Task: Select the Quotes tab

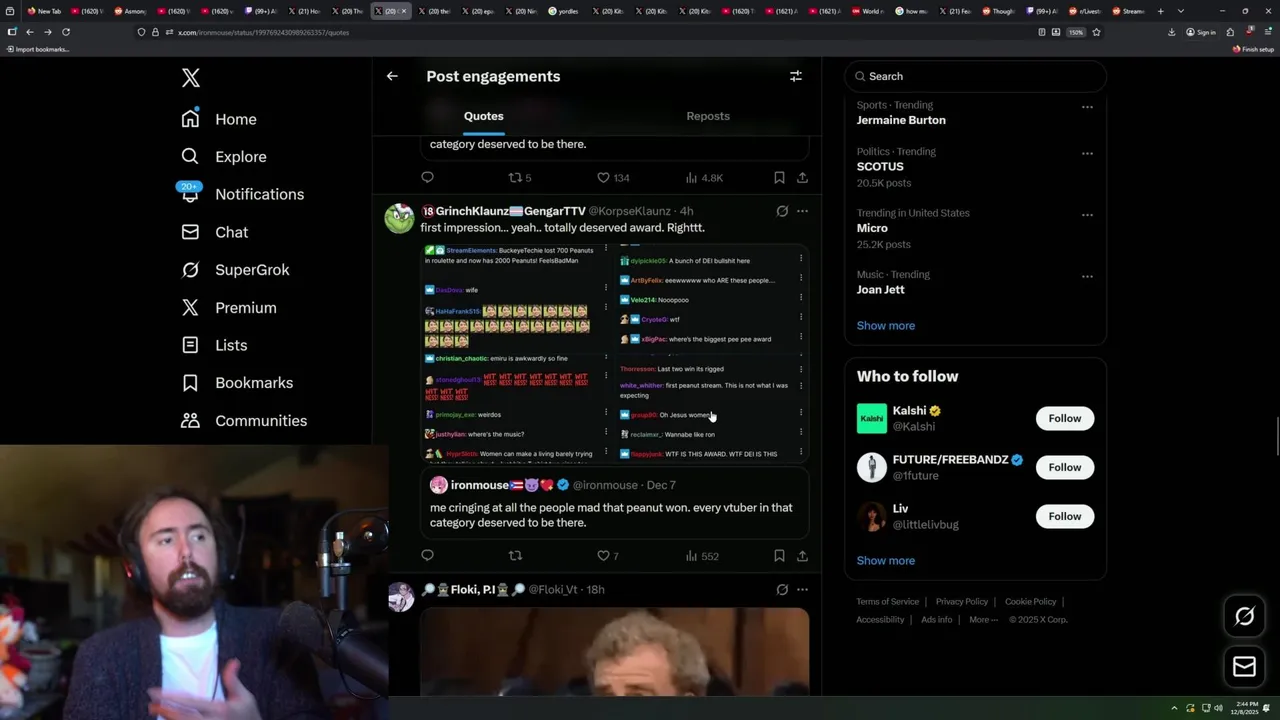Action: point(484,116)
